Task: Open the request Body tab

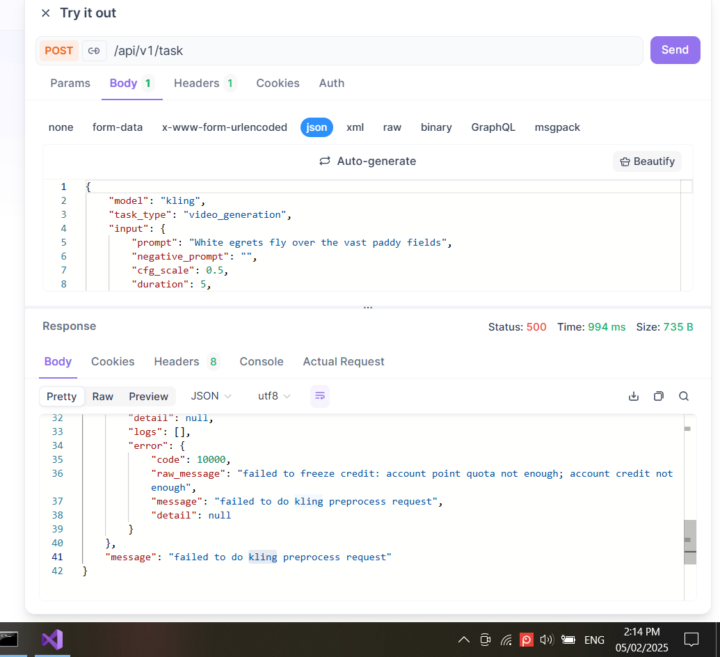Action: 132,83
